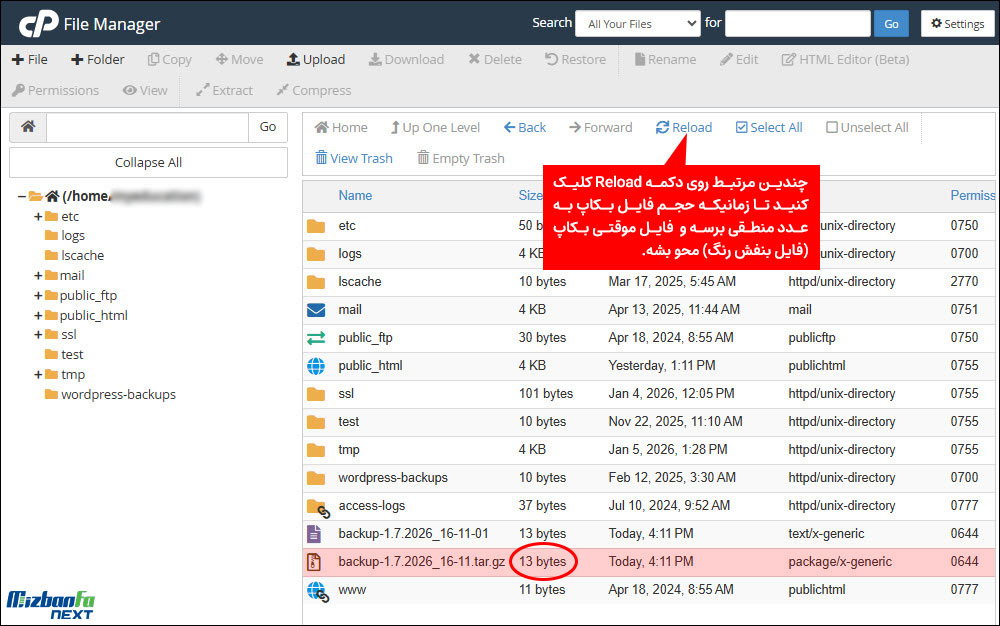Click the search text input field

pyautogui.click(x=797, y=24)
